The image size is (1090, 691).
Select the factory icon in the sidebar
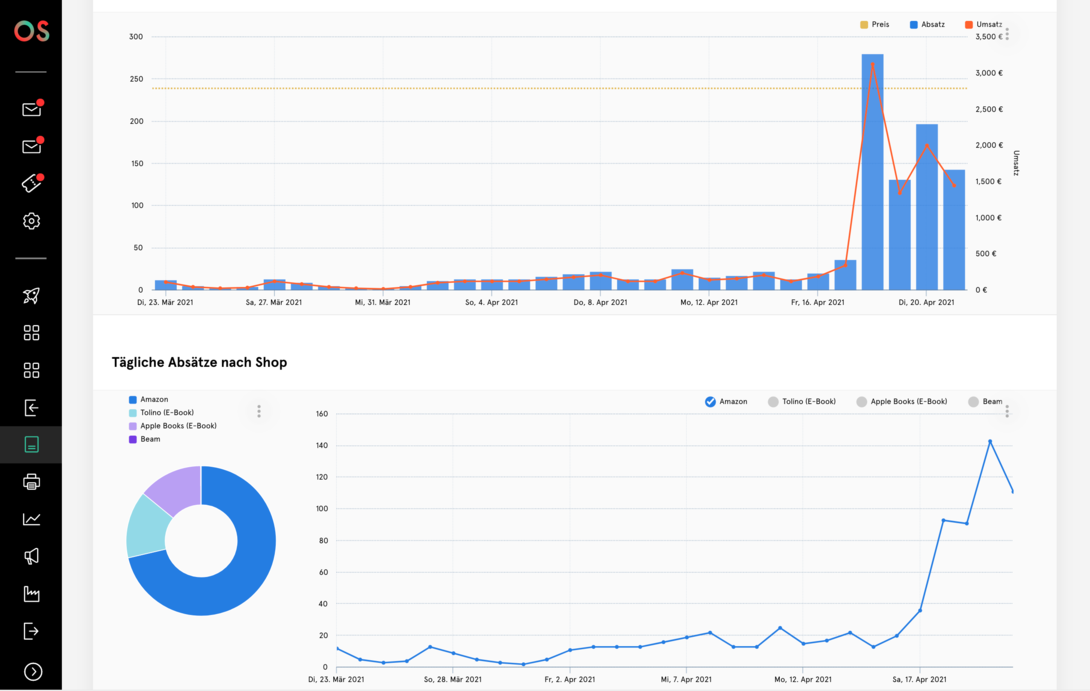coord(31,594)
